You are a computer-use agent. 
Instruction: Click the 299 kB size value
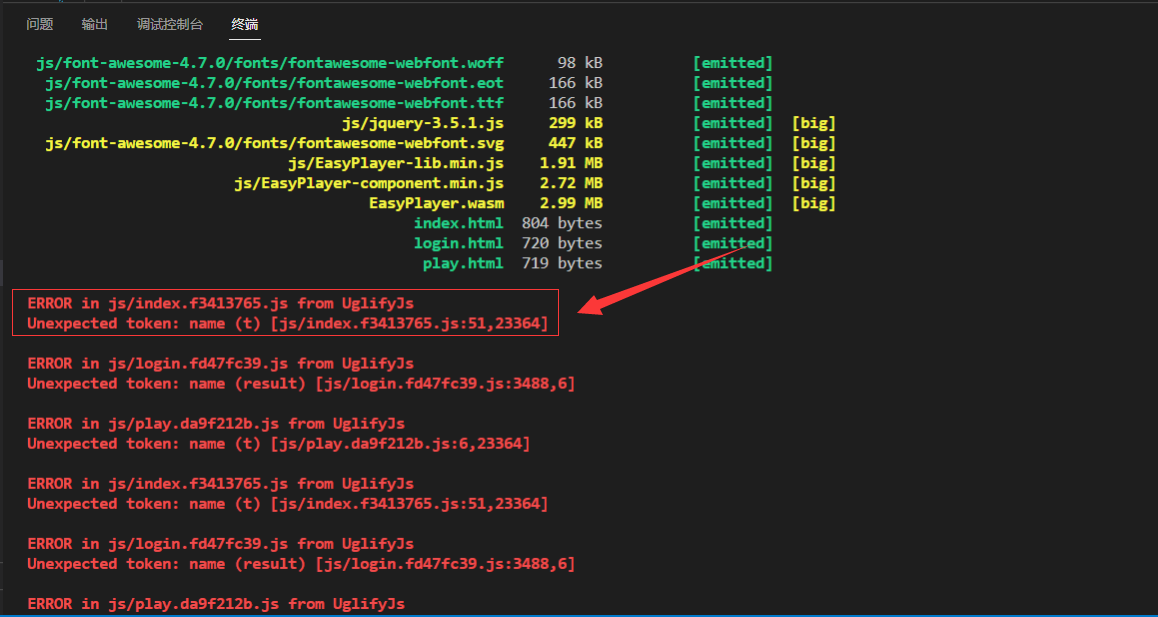575,123
